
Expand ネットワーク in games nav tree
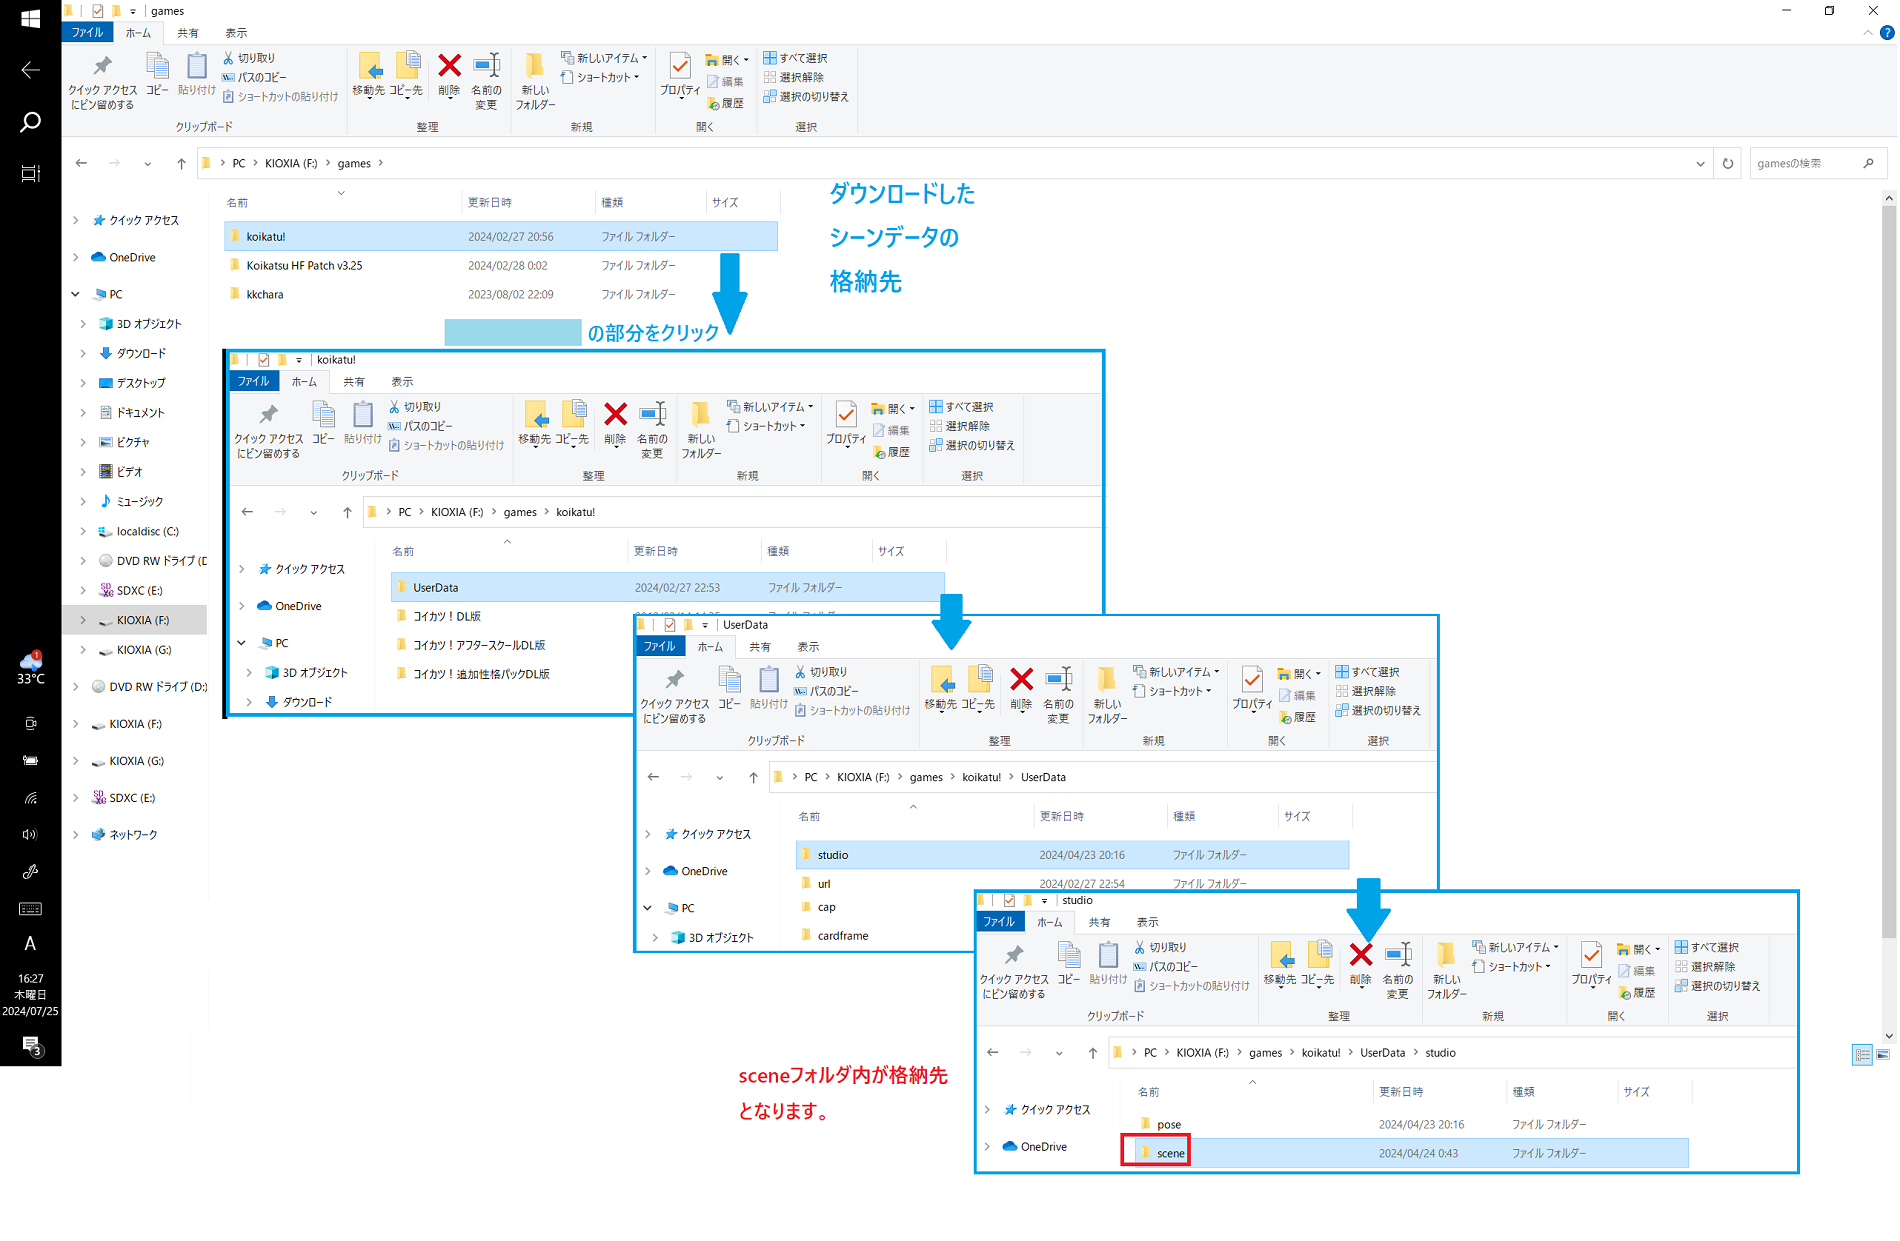coord(76,834)
